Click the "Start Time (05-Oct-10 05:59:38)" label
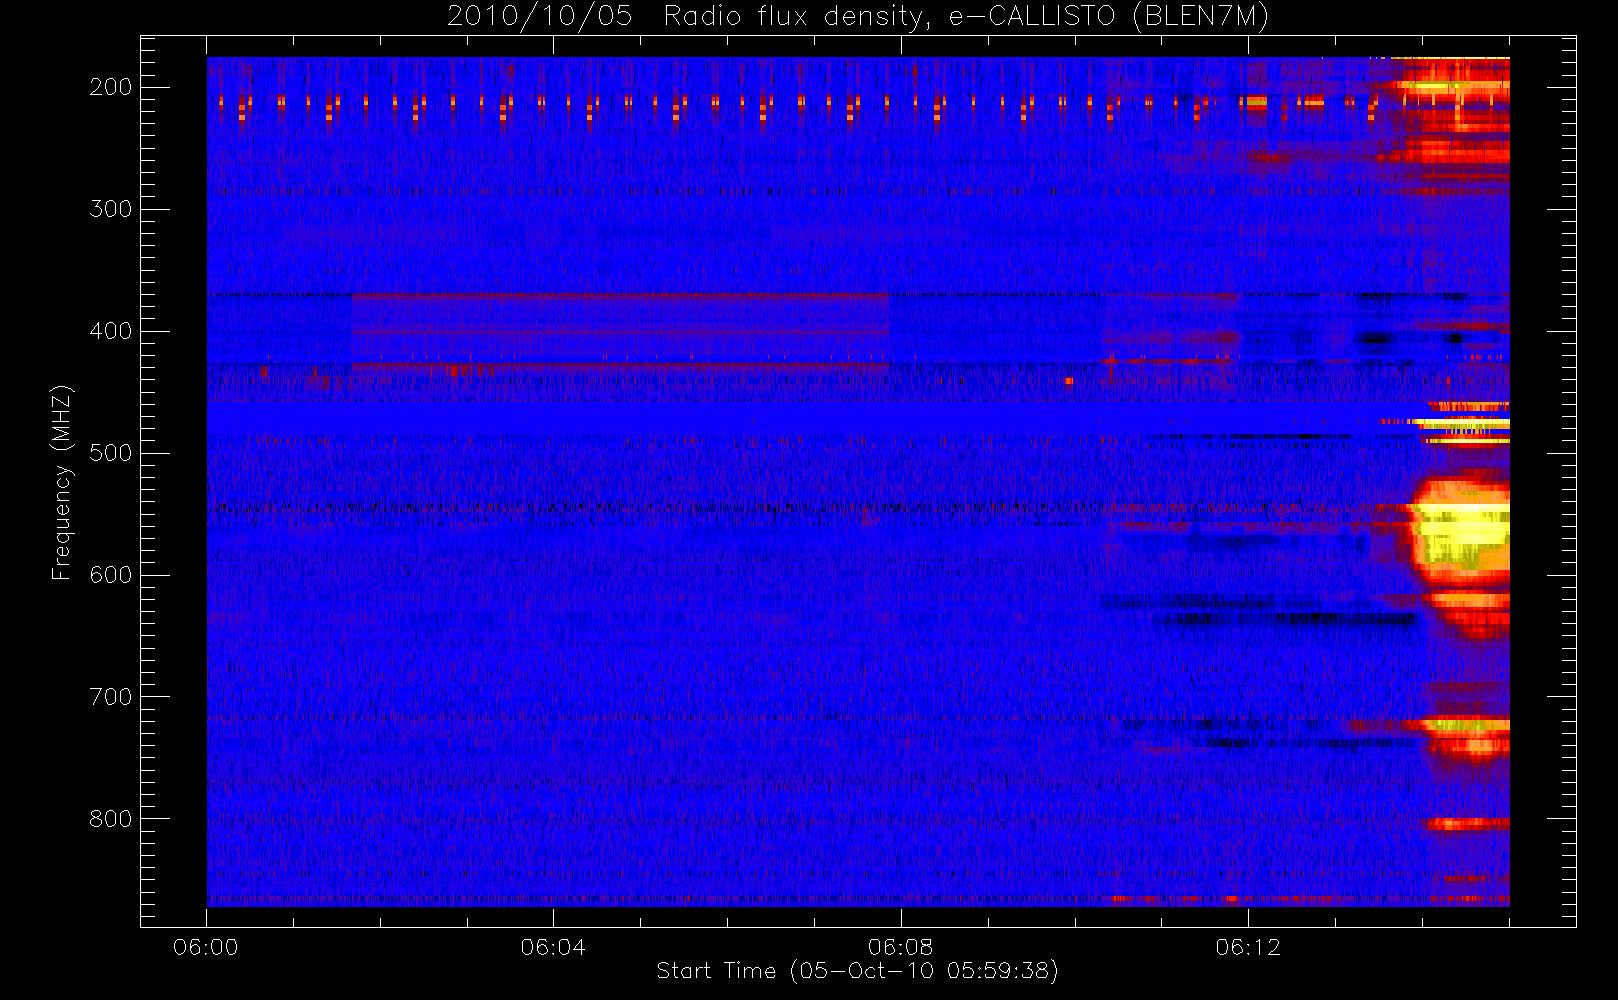The image size is (1618, 1000). point(857,971)
